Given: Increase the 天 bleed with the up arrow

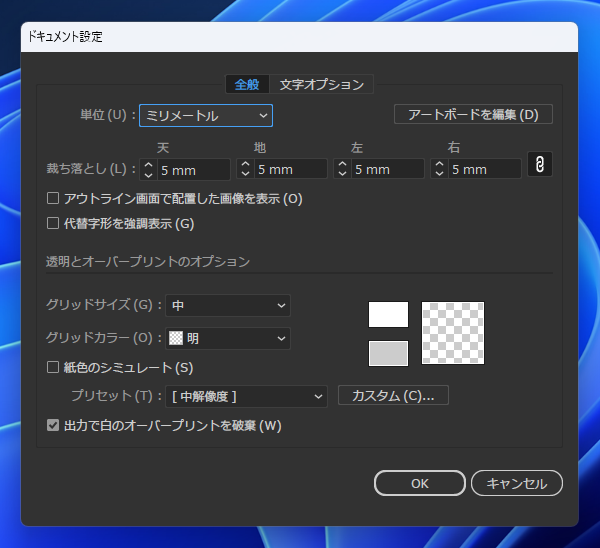Looking at the screenshot, I should (148, 165).
